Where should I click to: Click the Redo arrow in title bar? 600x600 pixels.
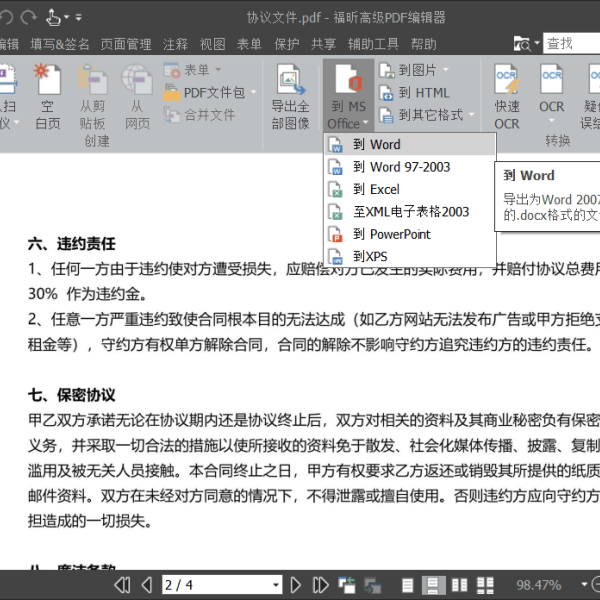pos(29,17)
